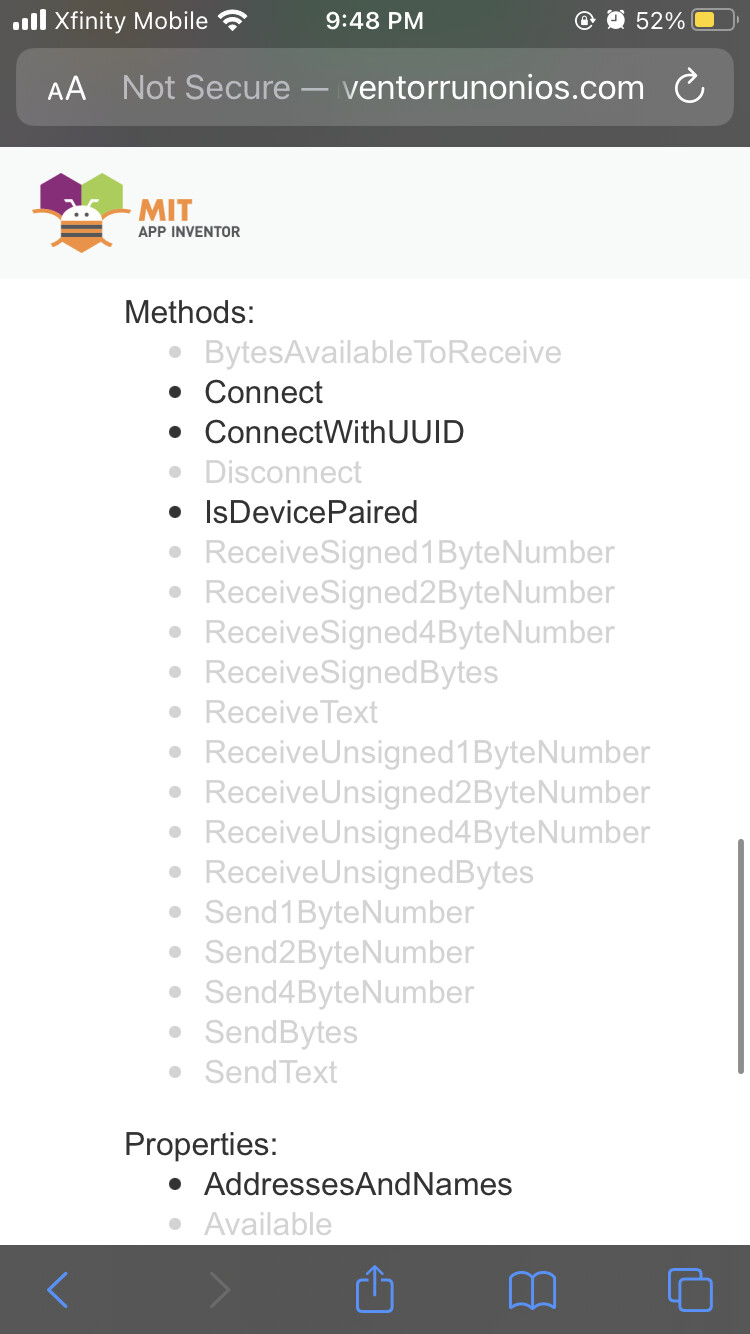Click the page scrollbar indicator
Screen dimensions: 750x1334
point(741,955)
